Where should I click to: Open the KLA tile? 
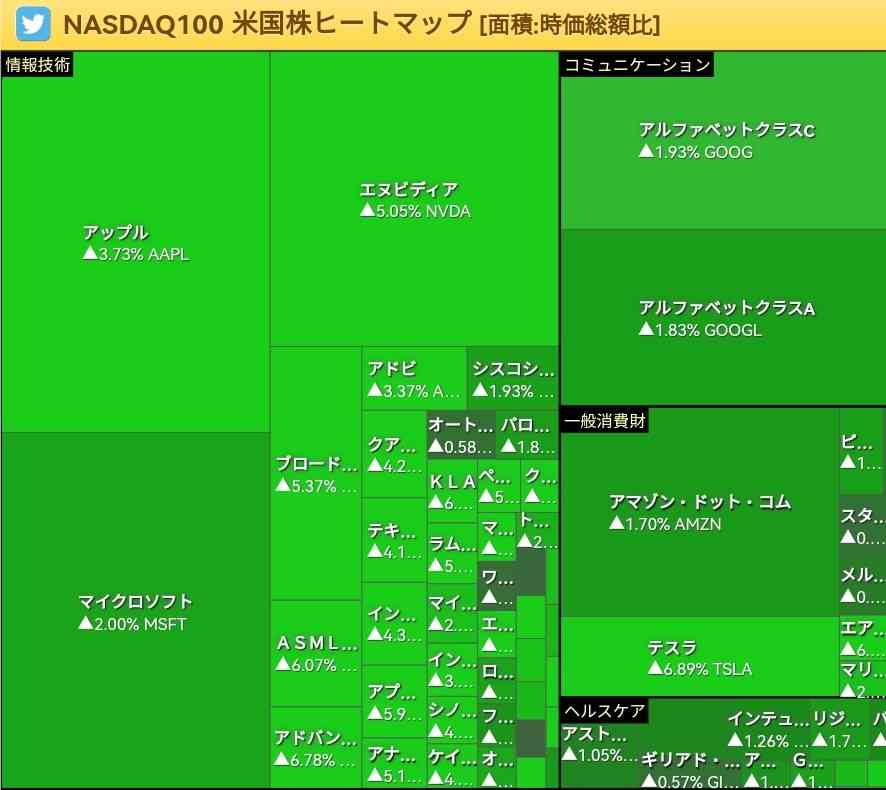(452, 491)
